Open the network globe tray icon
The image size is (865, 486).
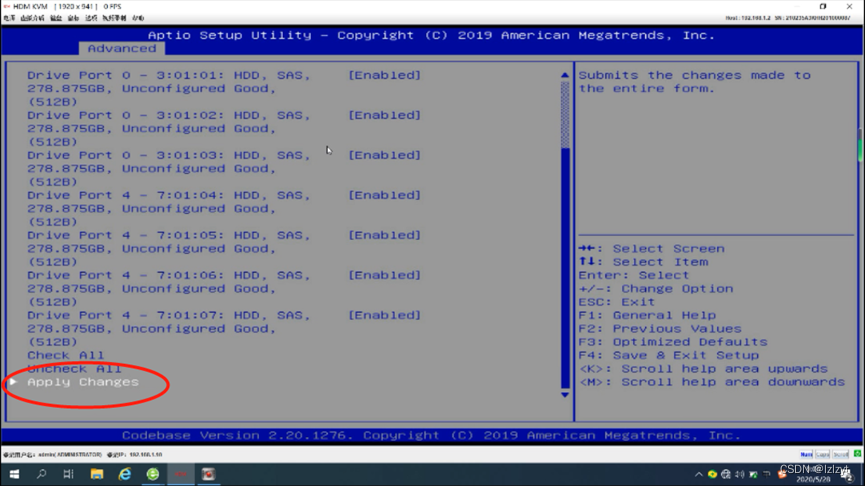coord(726,474)
